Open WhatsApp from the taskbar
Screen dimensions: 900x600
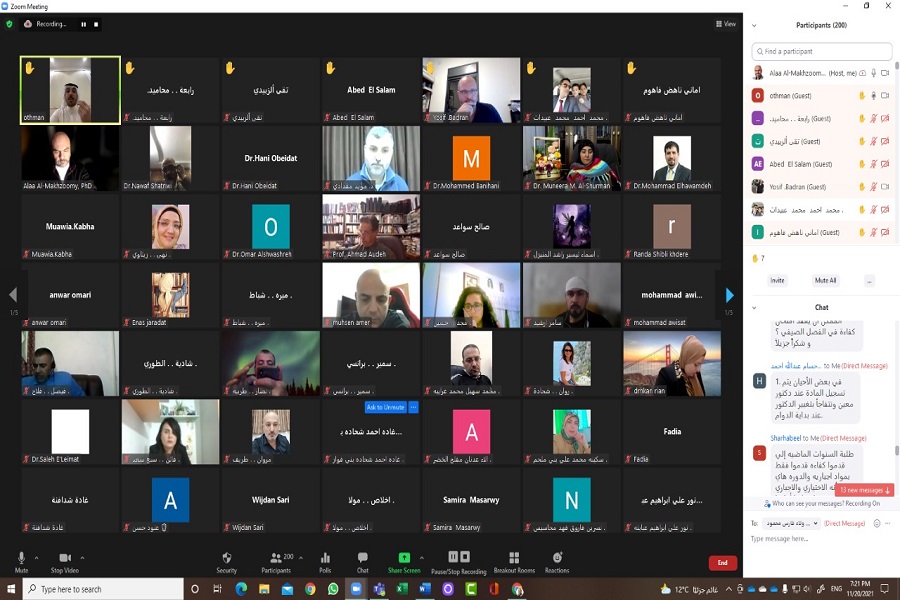(333, 589)
